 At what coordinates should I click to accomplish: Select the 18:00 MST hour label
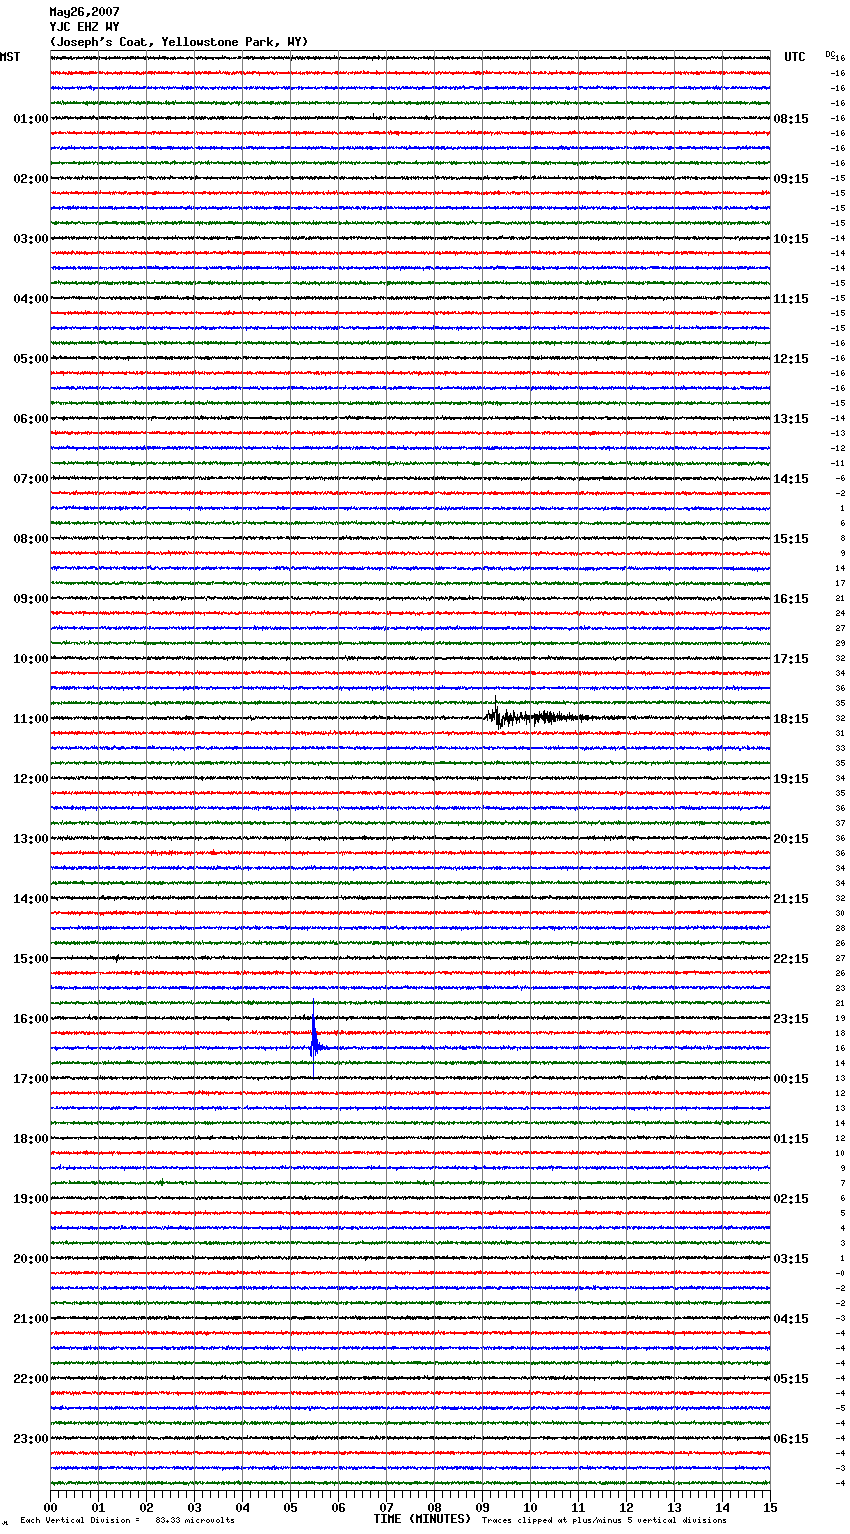(30, 1139)
